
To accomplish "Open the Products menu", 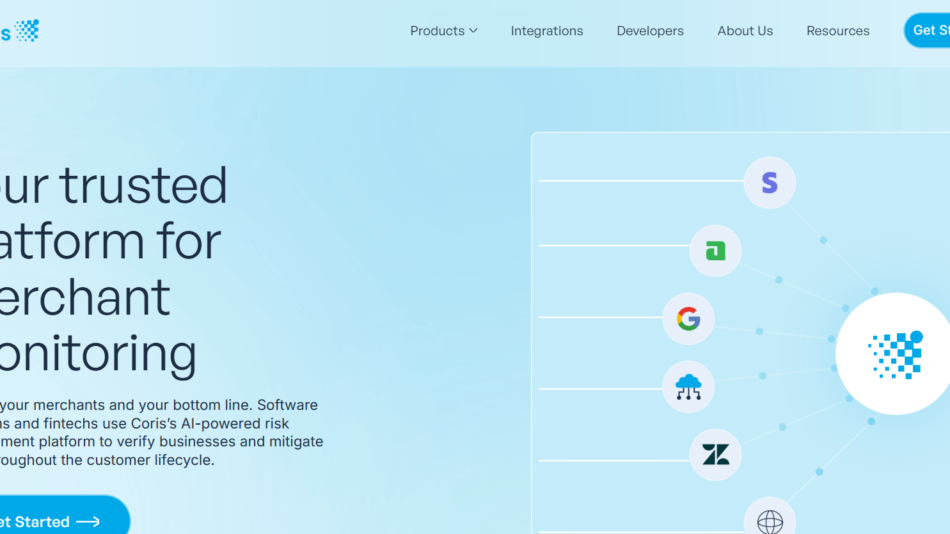I will pos(437,31).
